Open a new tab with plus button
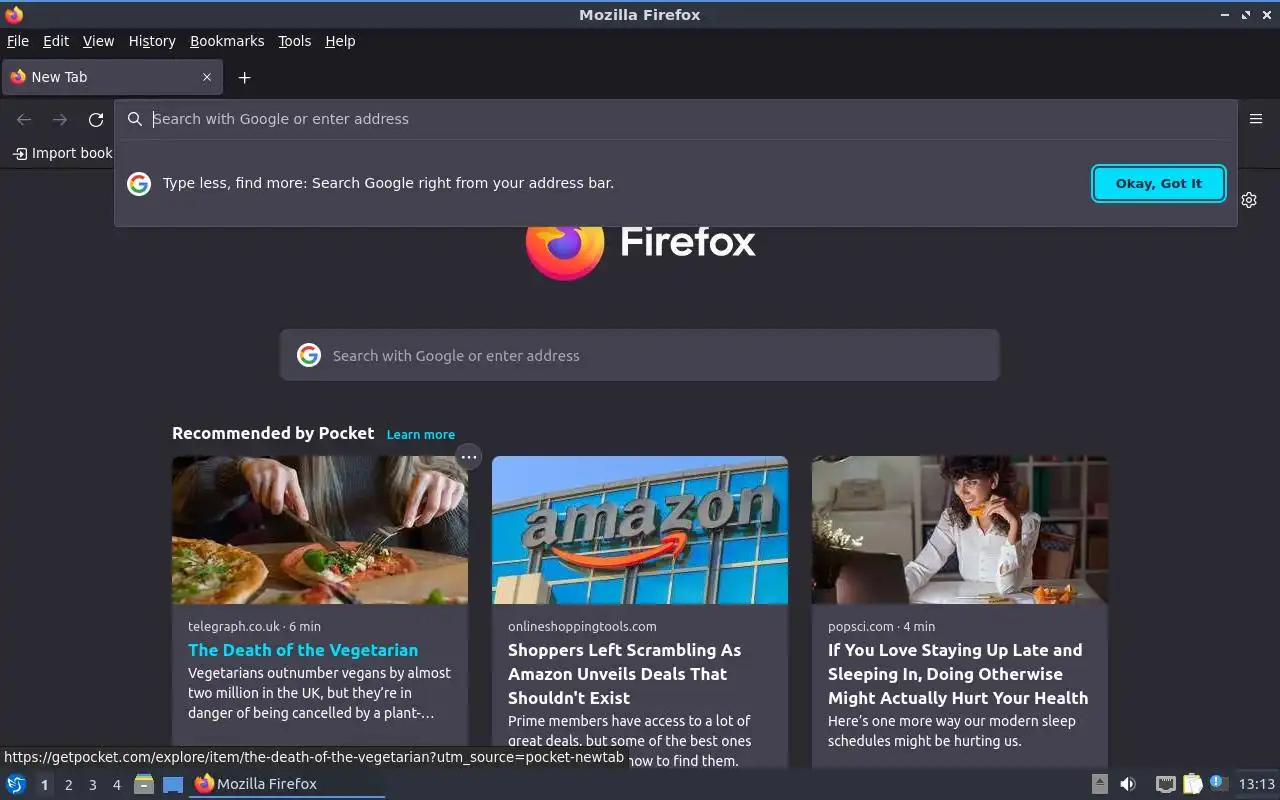Viewport: 1280px width, 800px height. 244,77
